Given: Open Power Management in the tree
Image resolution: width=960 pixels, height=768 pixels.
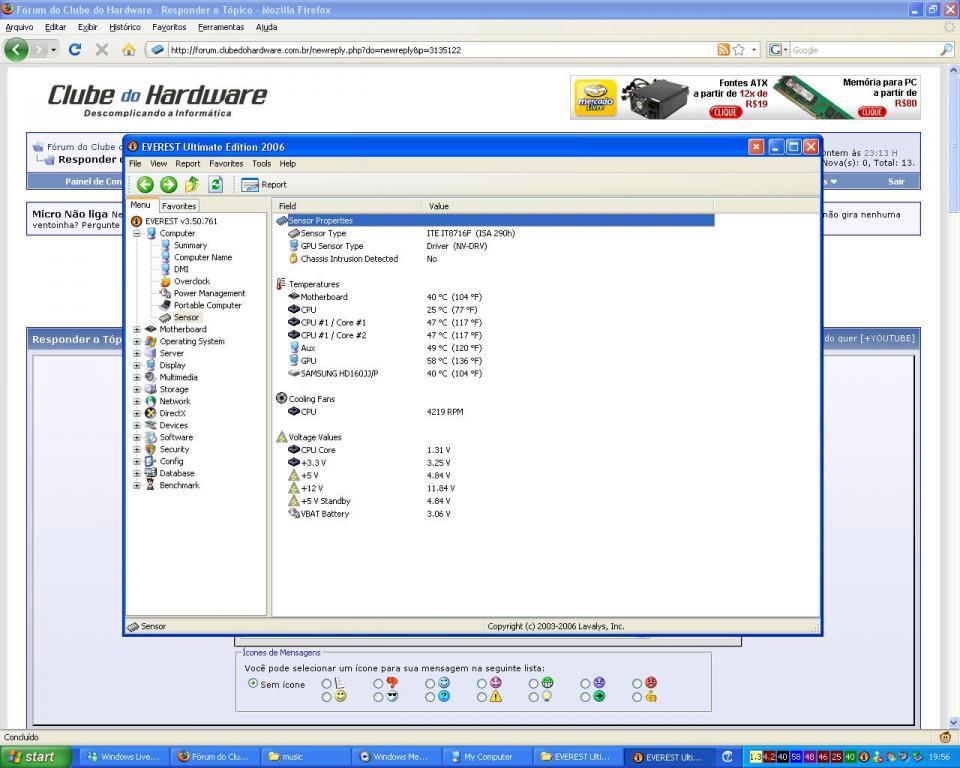Looking at the screenshot, I should click(209, 293).
